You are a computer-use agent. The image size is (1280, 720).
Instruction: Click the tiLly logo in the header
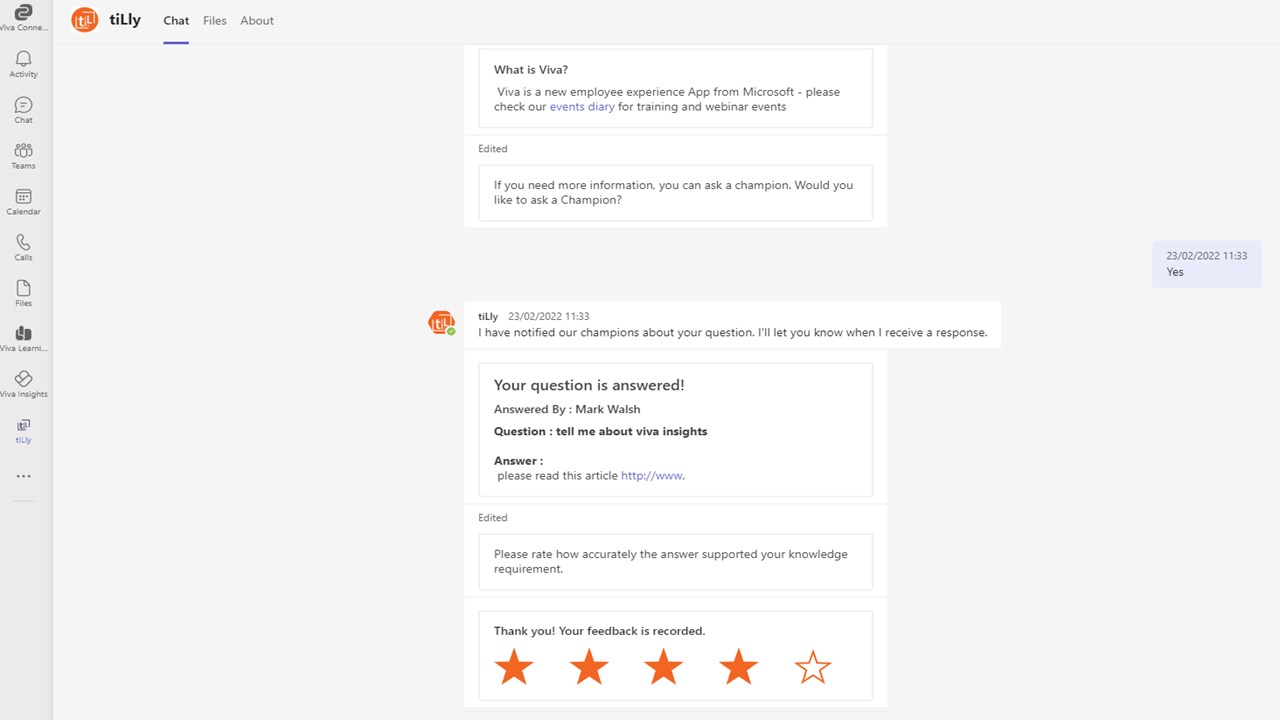click(85, 20)
